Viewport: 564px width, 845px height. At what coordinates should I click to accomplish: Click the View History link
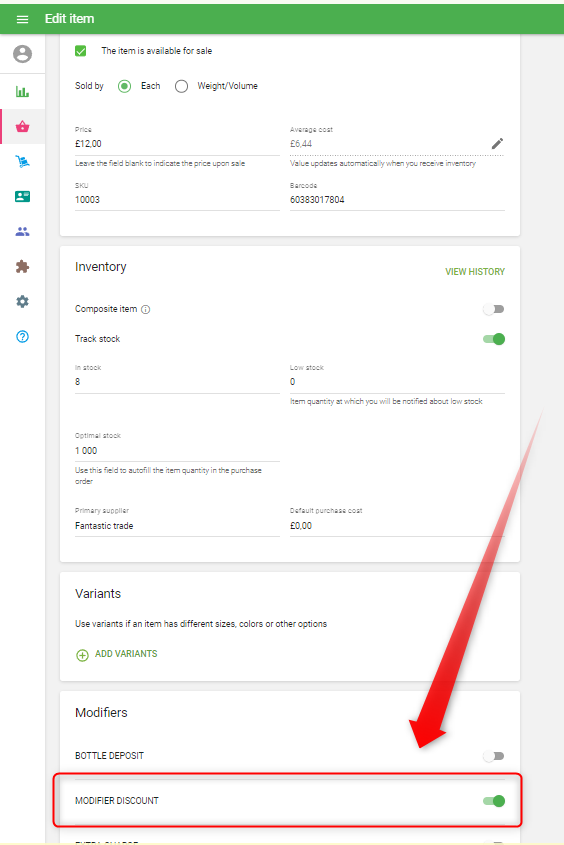(475, 272)
